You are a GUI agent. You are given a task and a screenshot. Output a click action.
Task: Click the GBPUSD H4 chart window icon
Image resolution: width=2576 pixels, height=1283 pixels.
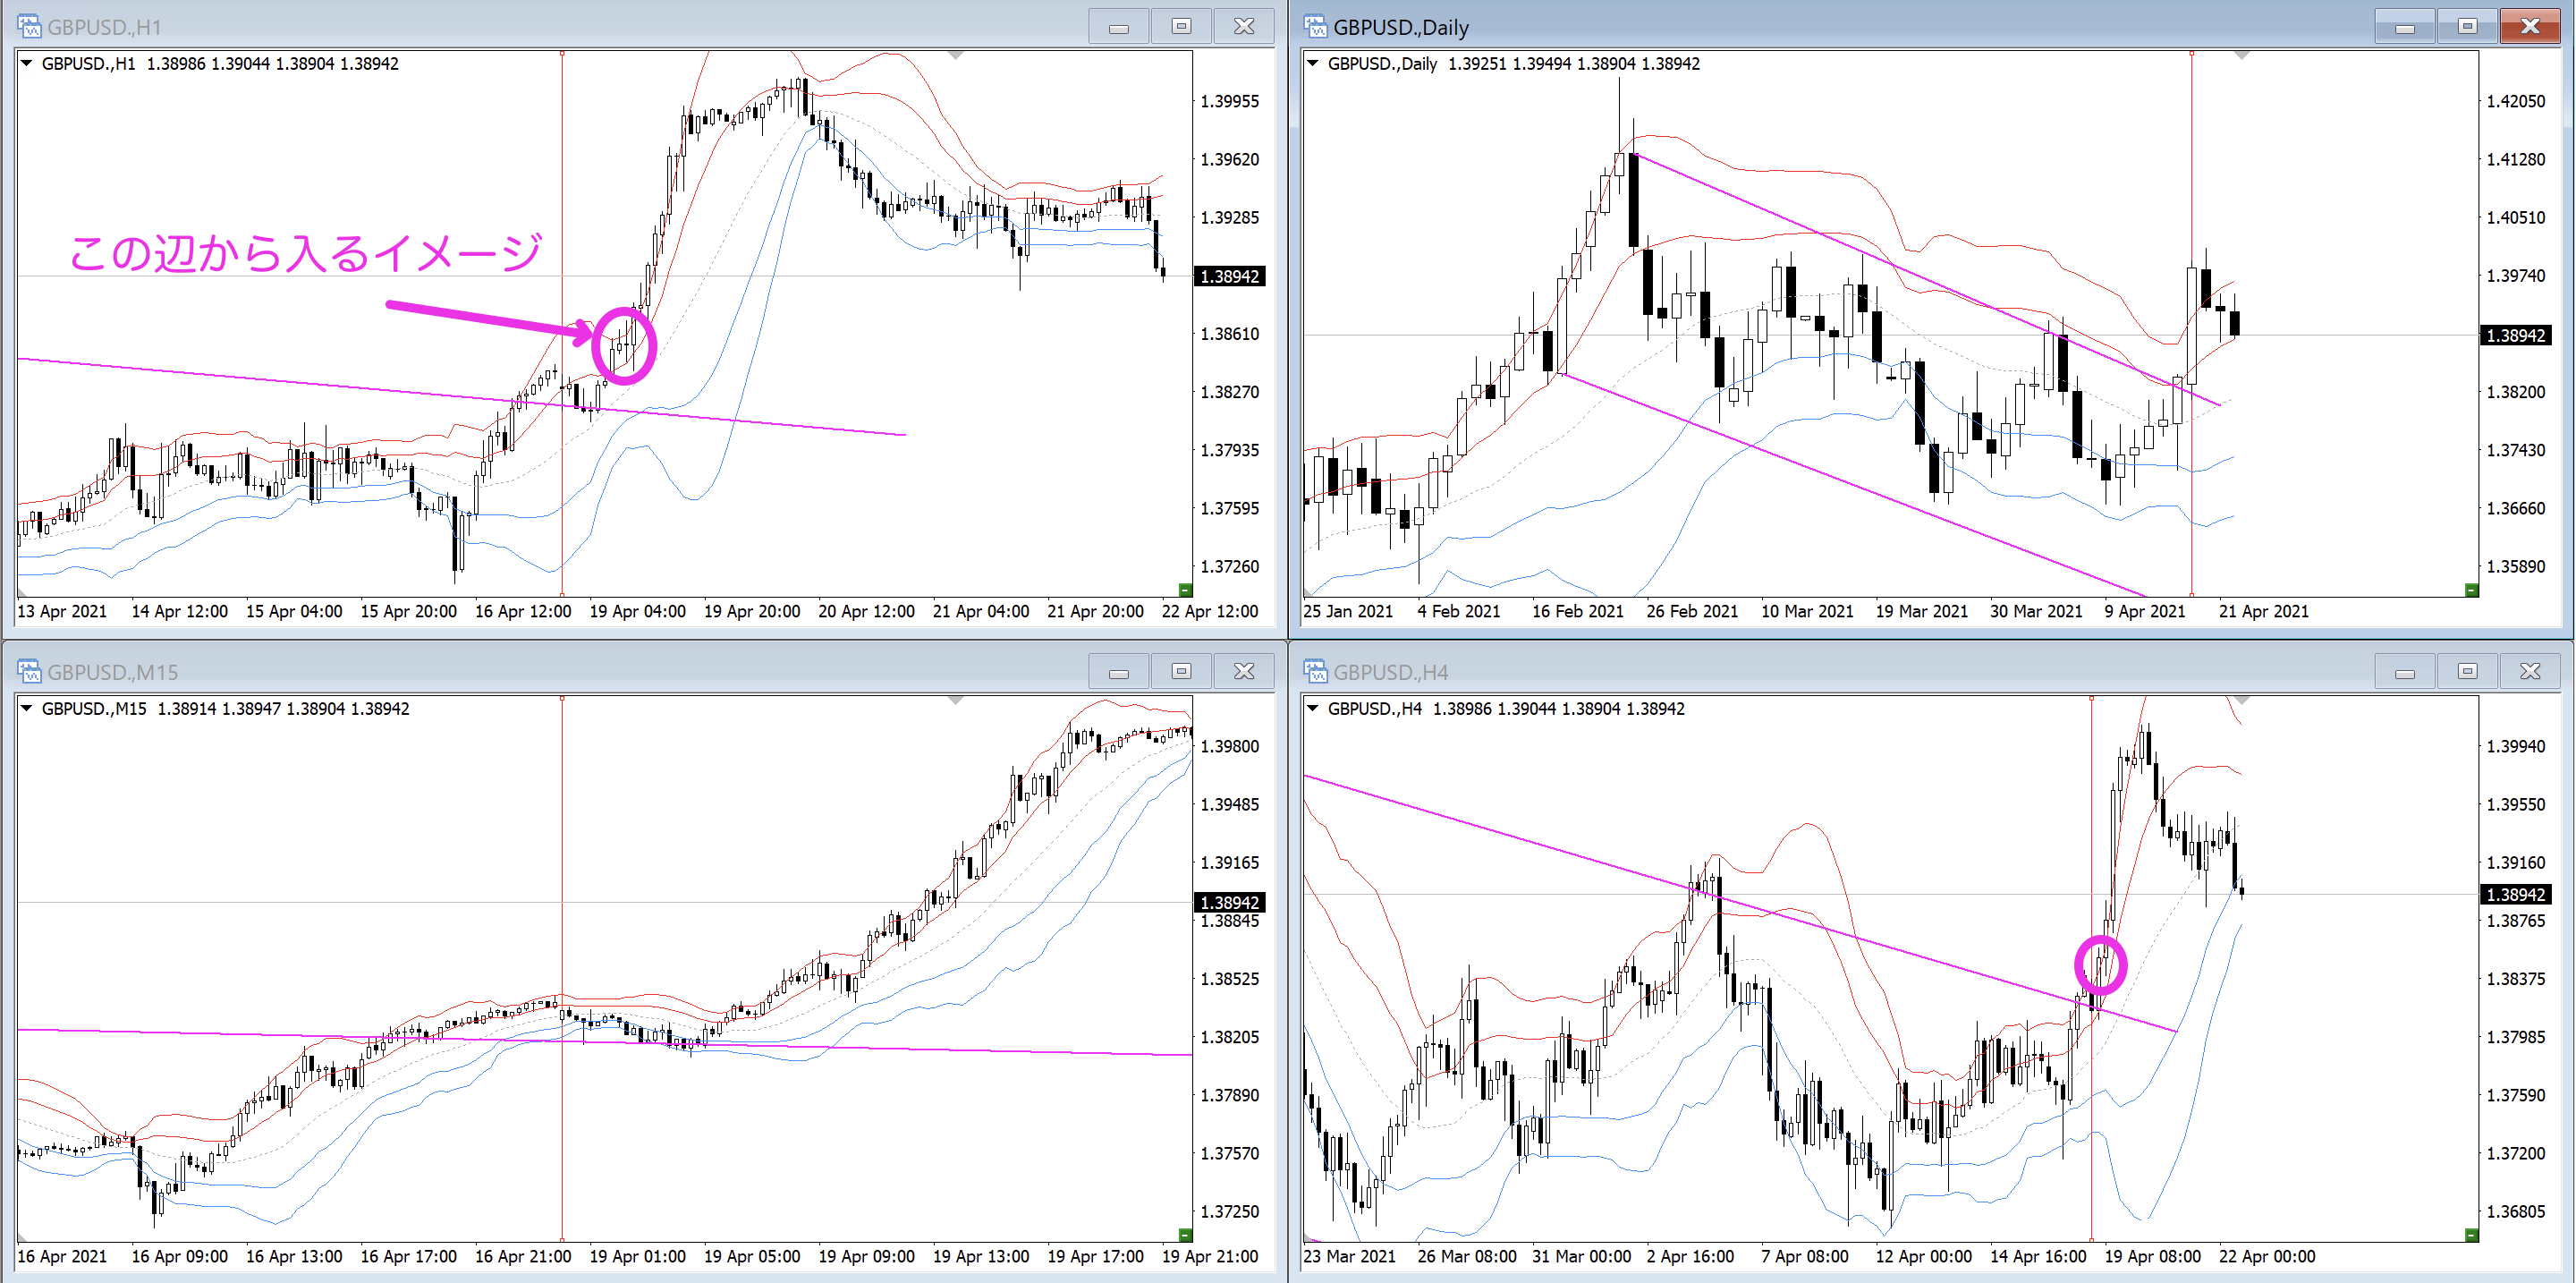(1315, 671)
